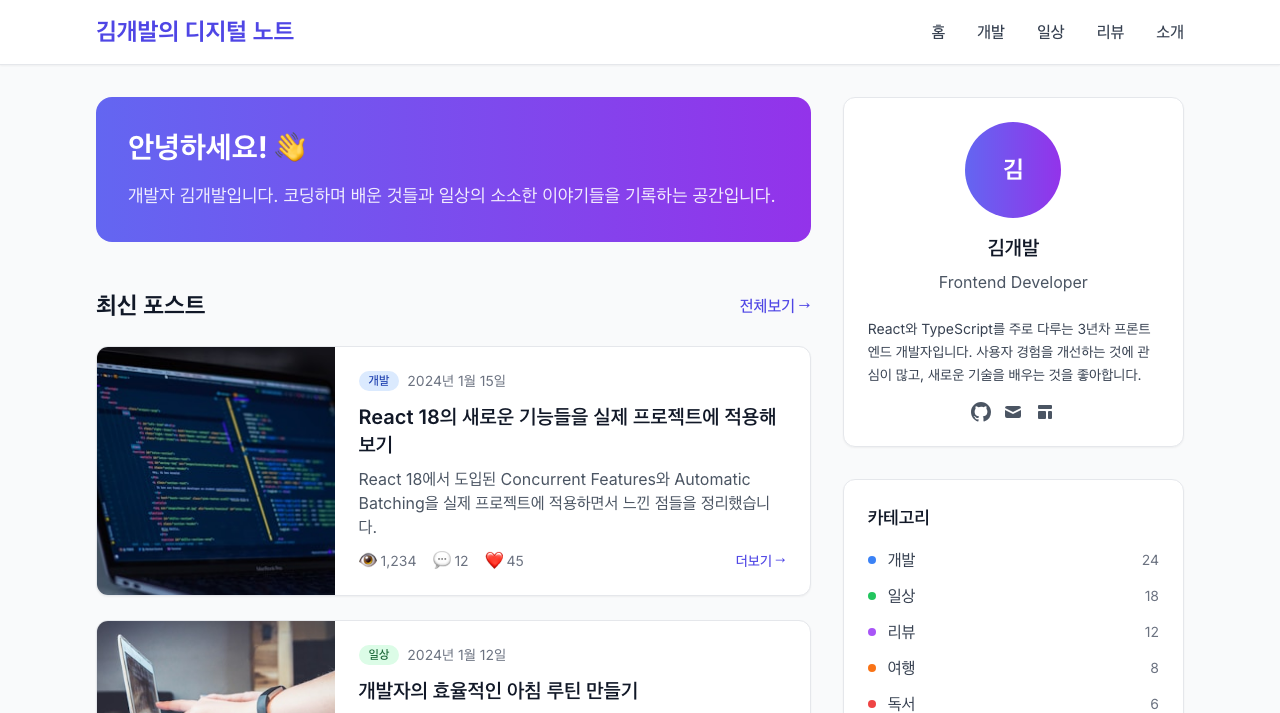This screenshot has height=713, width=1280.
Task: Click the eye views count 1,234
Action: point(387,561)
